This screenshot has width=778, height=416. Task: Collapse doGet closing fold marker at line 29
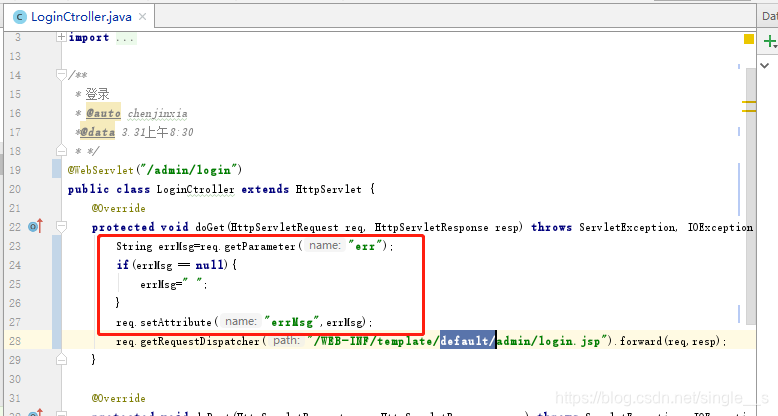(x=61, y=359)
